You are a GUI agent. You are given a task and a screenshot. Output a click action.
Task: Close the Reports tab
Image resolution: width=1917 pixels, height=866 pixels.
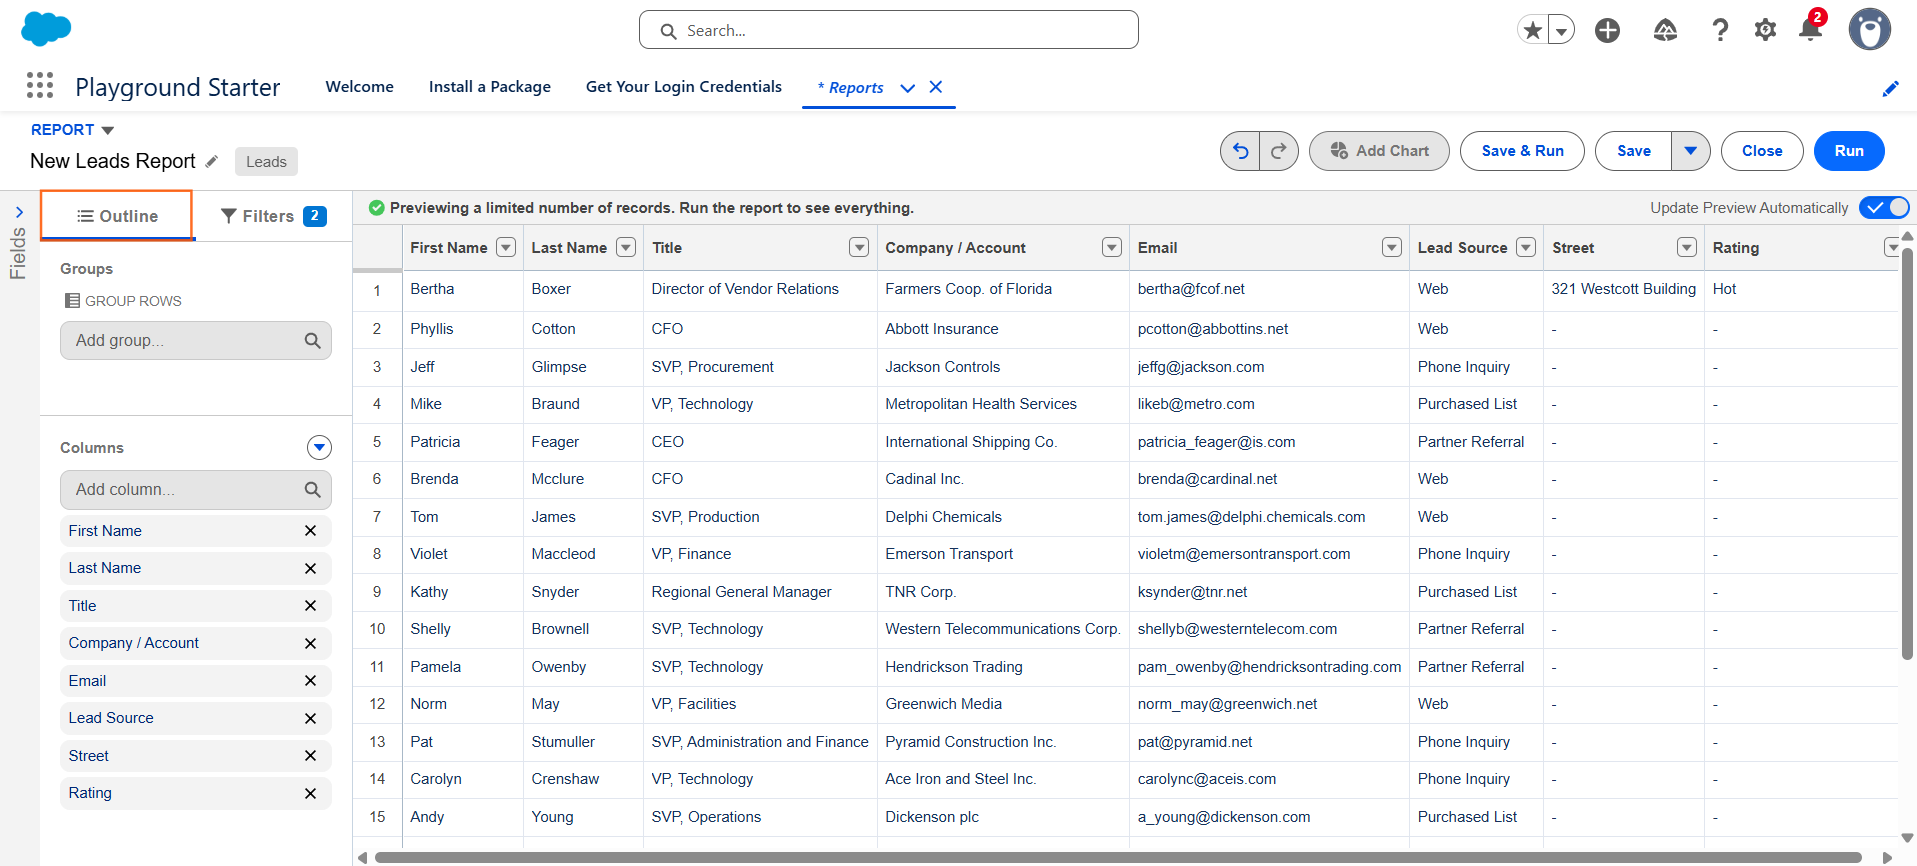coord(936,87)
